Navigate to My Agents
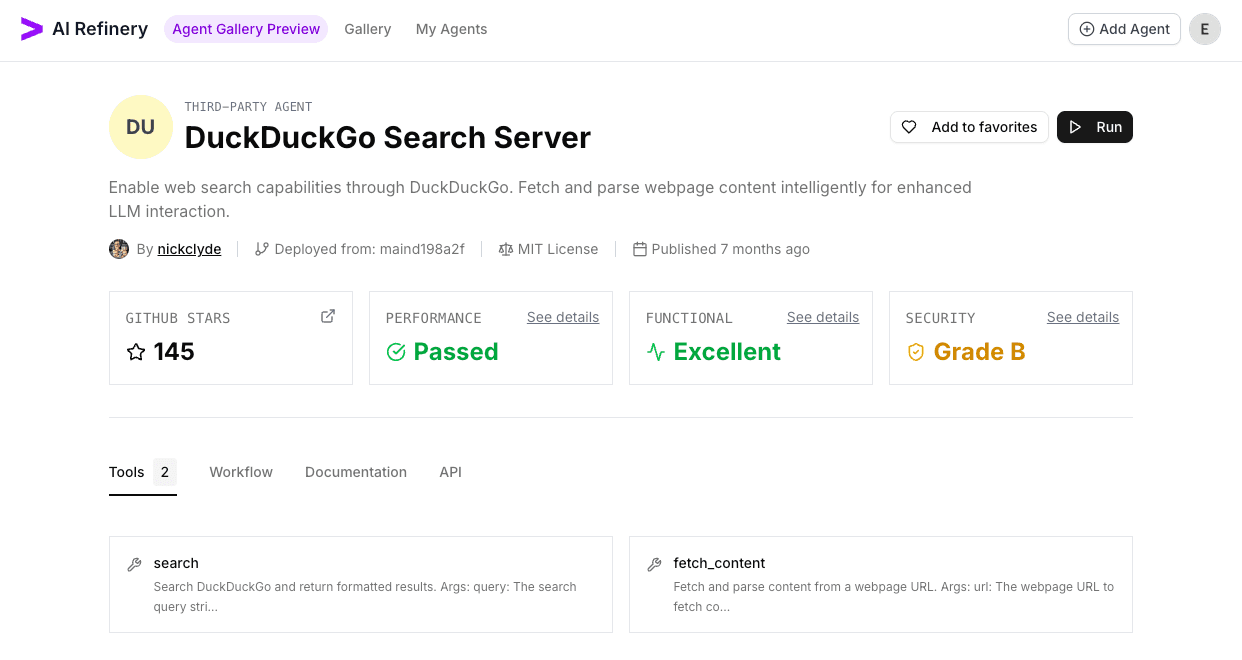The height and width of the screenshot is (660, 1242). click(x=451, y=29)
